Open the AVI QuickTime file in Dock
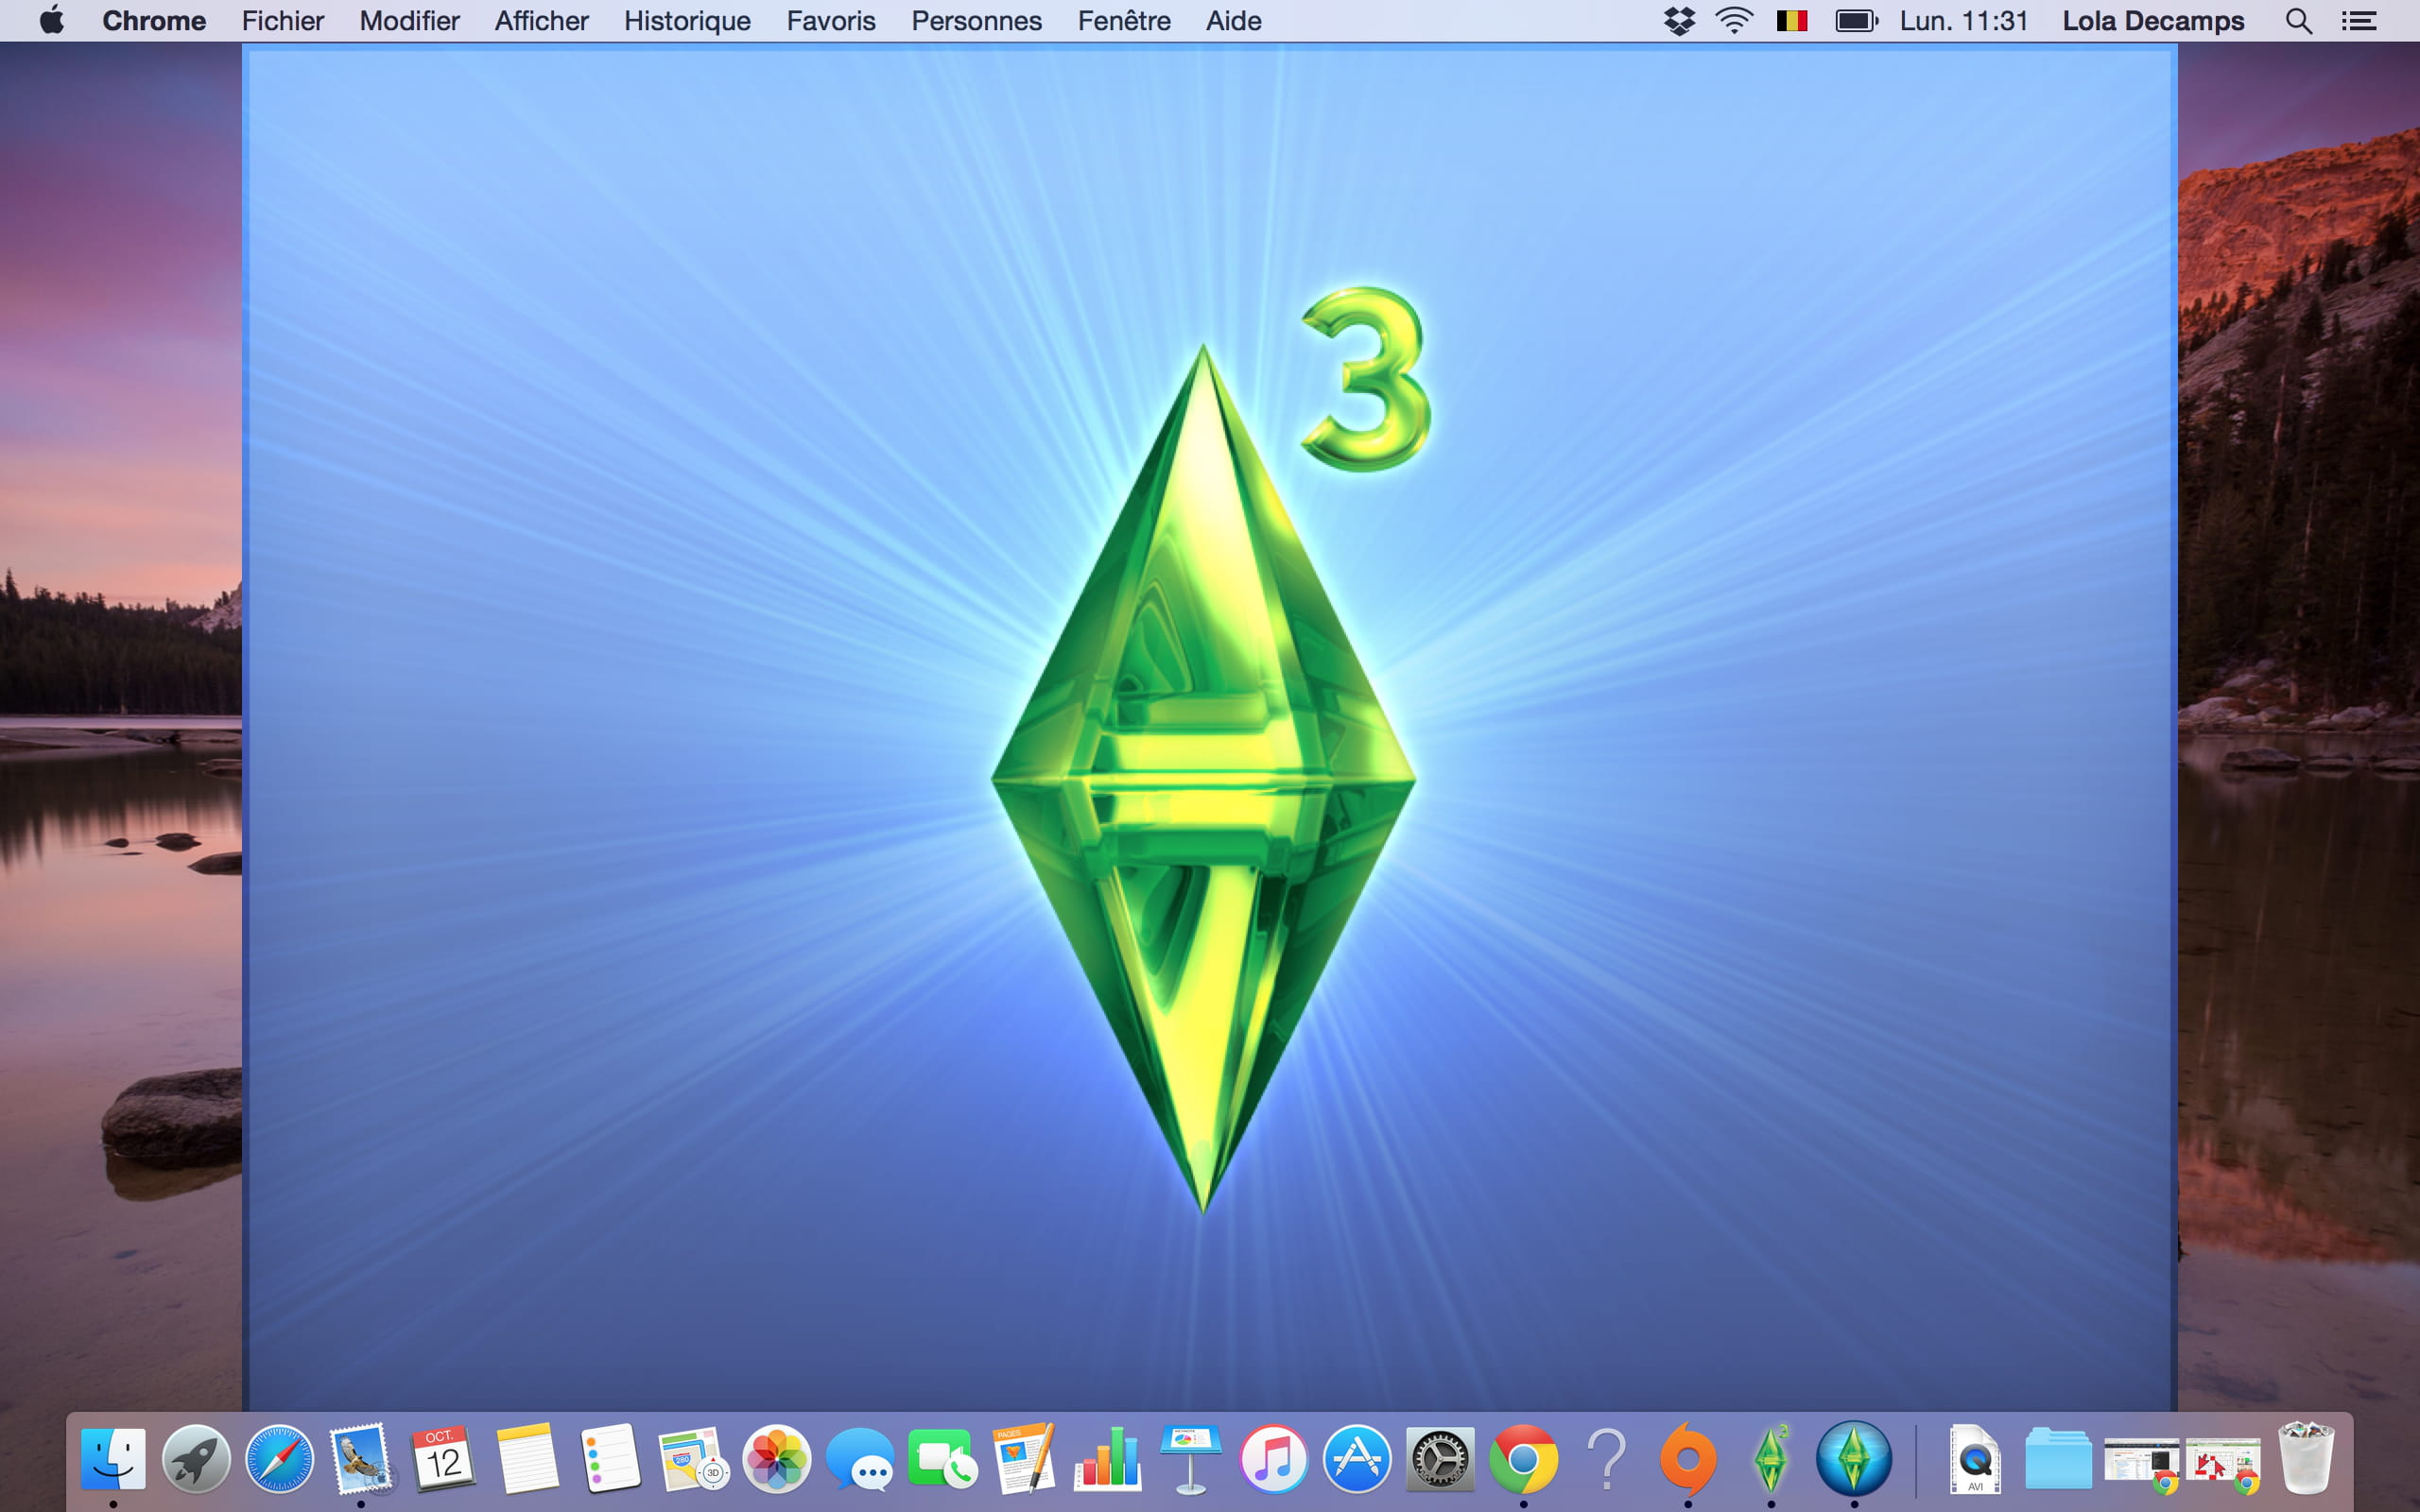Image resolution: width=2420 pixels, height=1512 pixels. tap(1975, 1459)
